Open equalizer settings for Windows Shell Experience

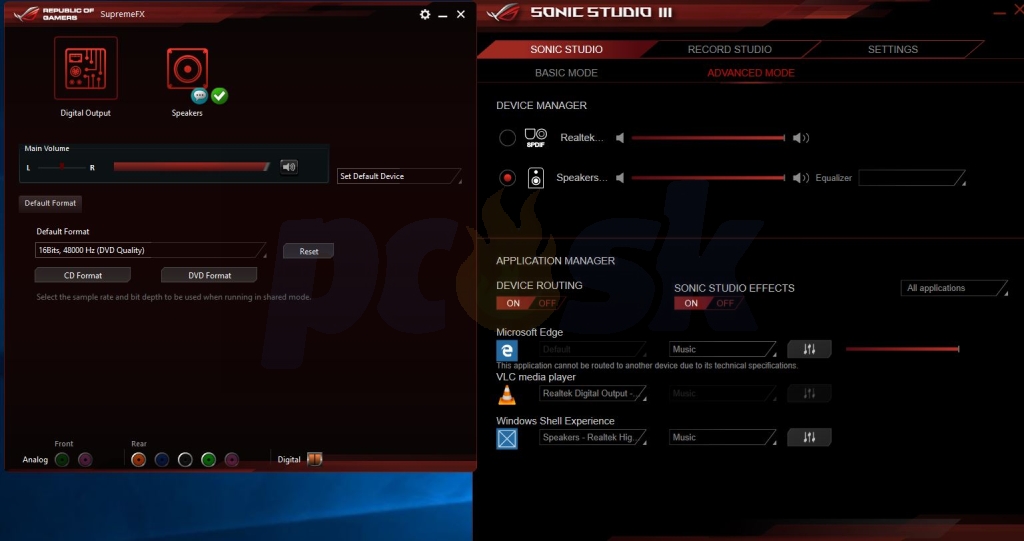tap(809, 437)
